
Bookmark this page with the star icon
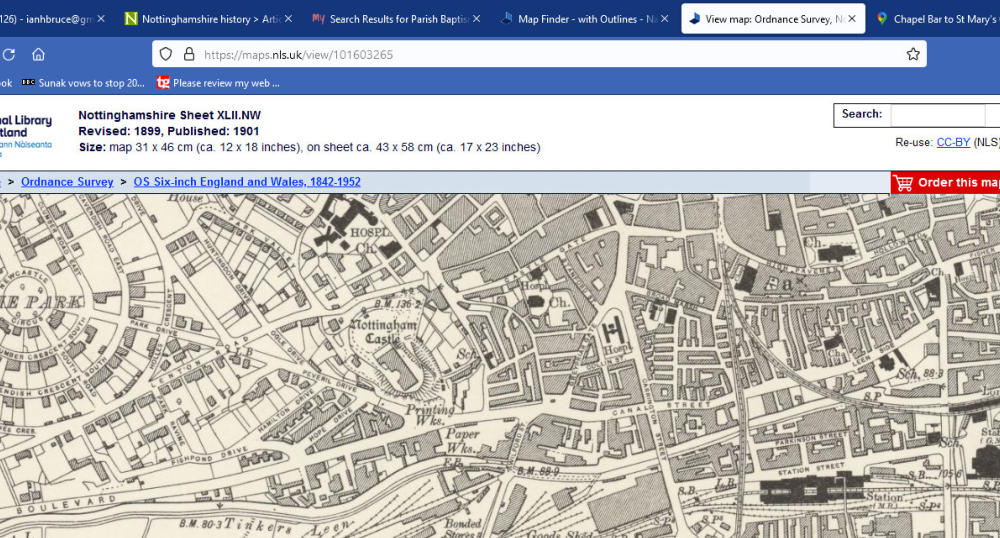[x=912, y=55]
